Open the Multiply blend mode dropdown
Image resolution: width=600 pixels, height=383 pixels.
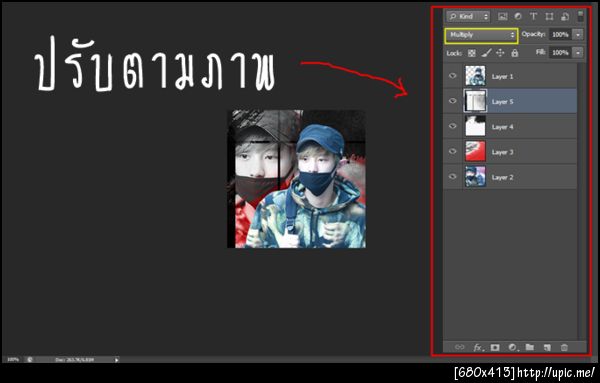[x=481, y=35]
